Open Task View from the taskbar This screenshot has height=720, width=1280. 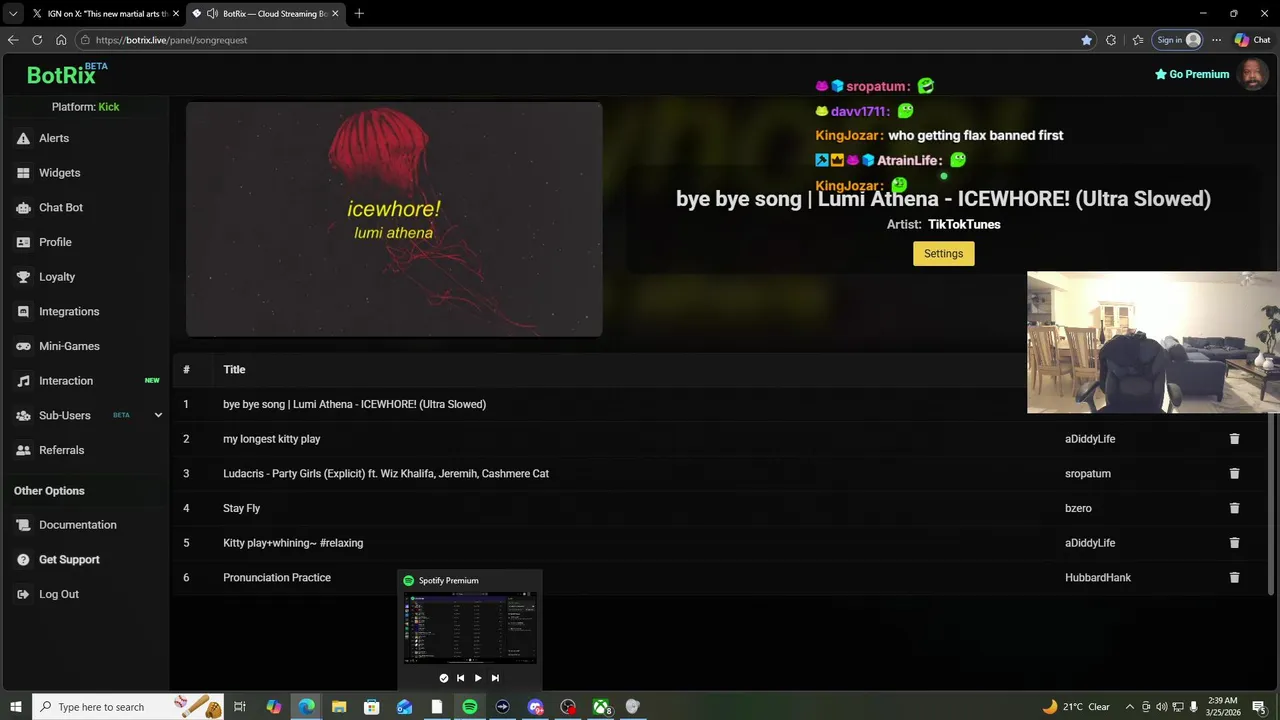(240, 707)
